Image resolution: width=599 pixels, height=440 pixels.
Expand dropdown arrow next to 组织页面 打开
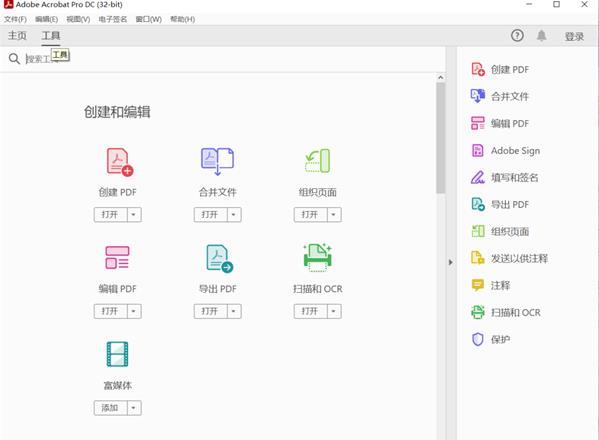(x=334, y=215)
